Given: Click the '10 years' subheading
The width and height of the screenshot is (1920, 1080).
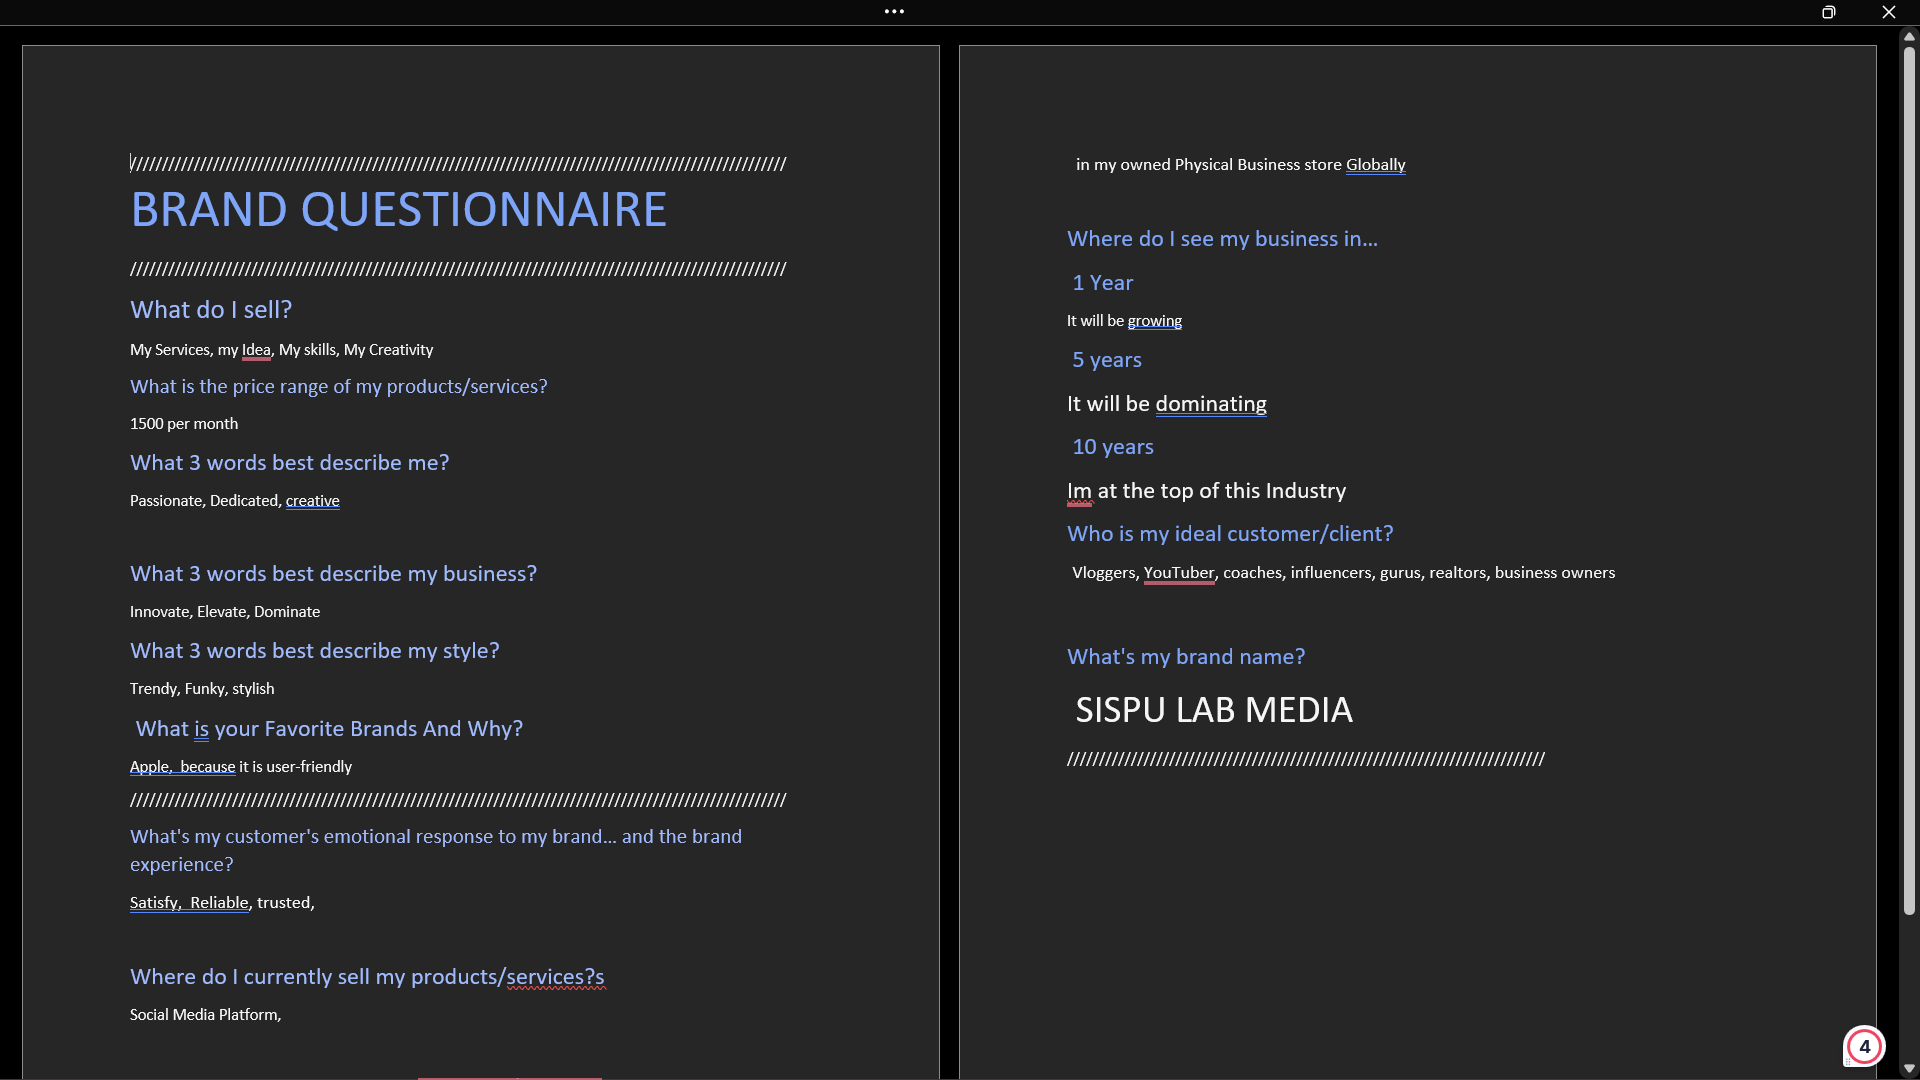Looking at the screenshot, I should pyautogui.click(x=1112, y=447).
